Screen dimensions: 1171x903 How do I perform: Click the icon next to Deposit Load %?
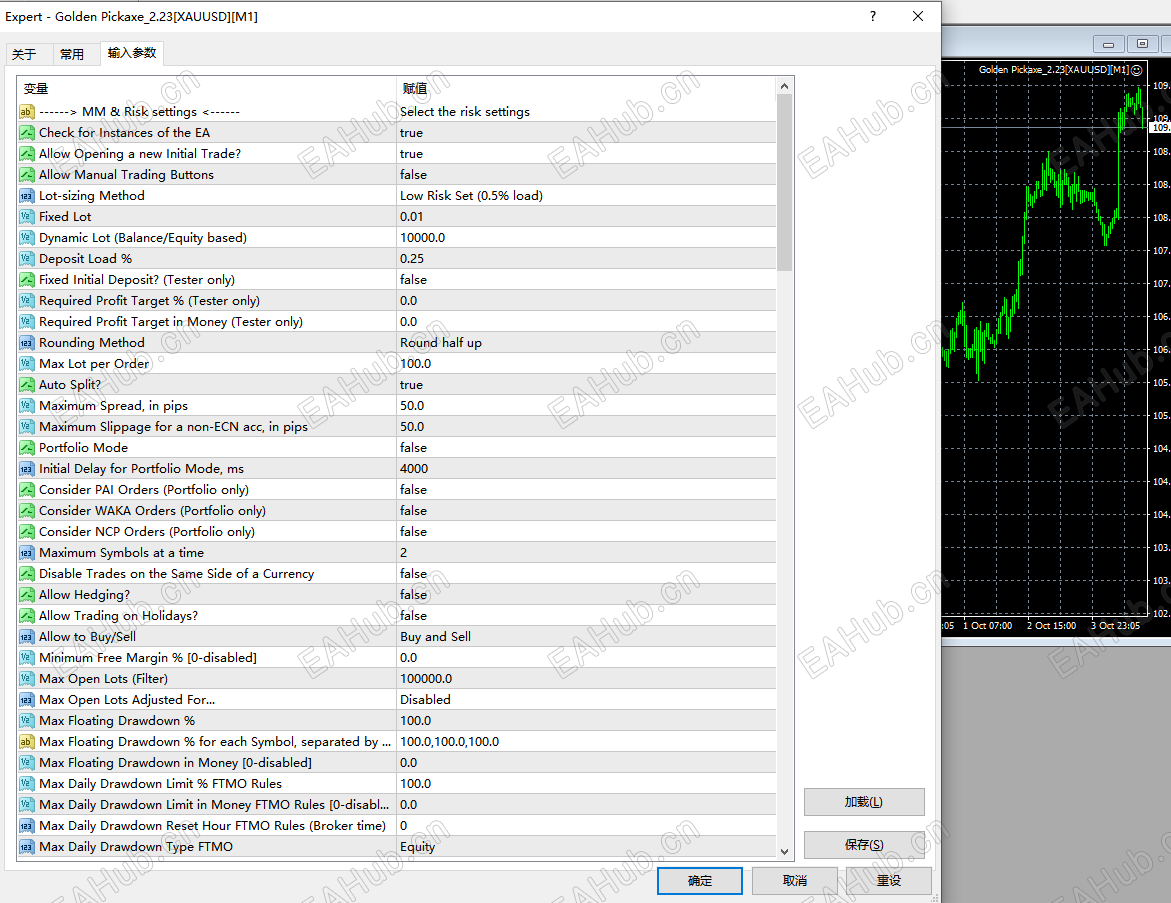27,258
